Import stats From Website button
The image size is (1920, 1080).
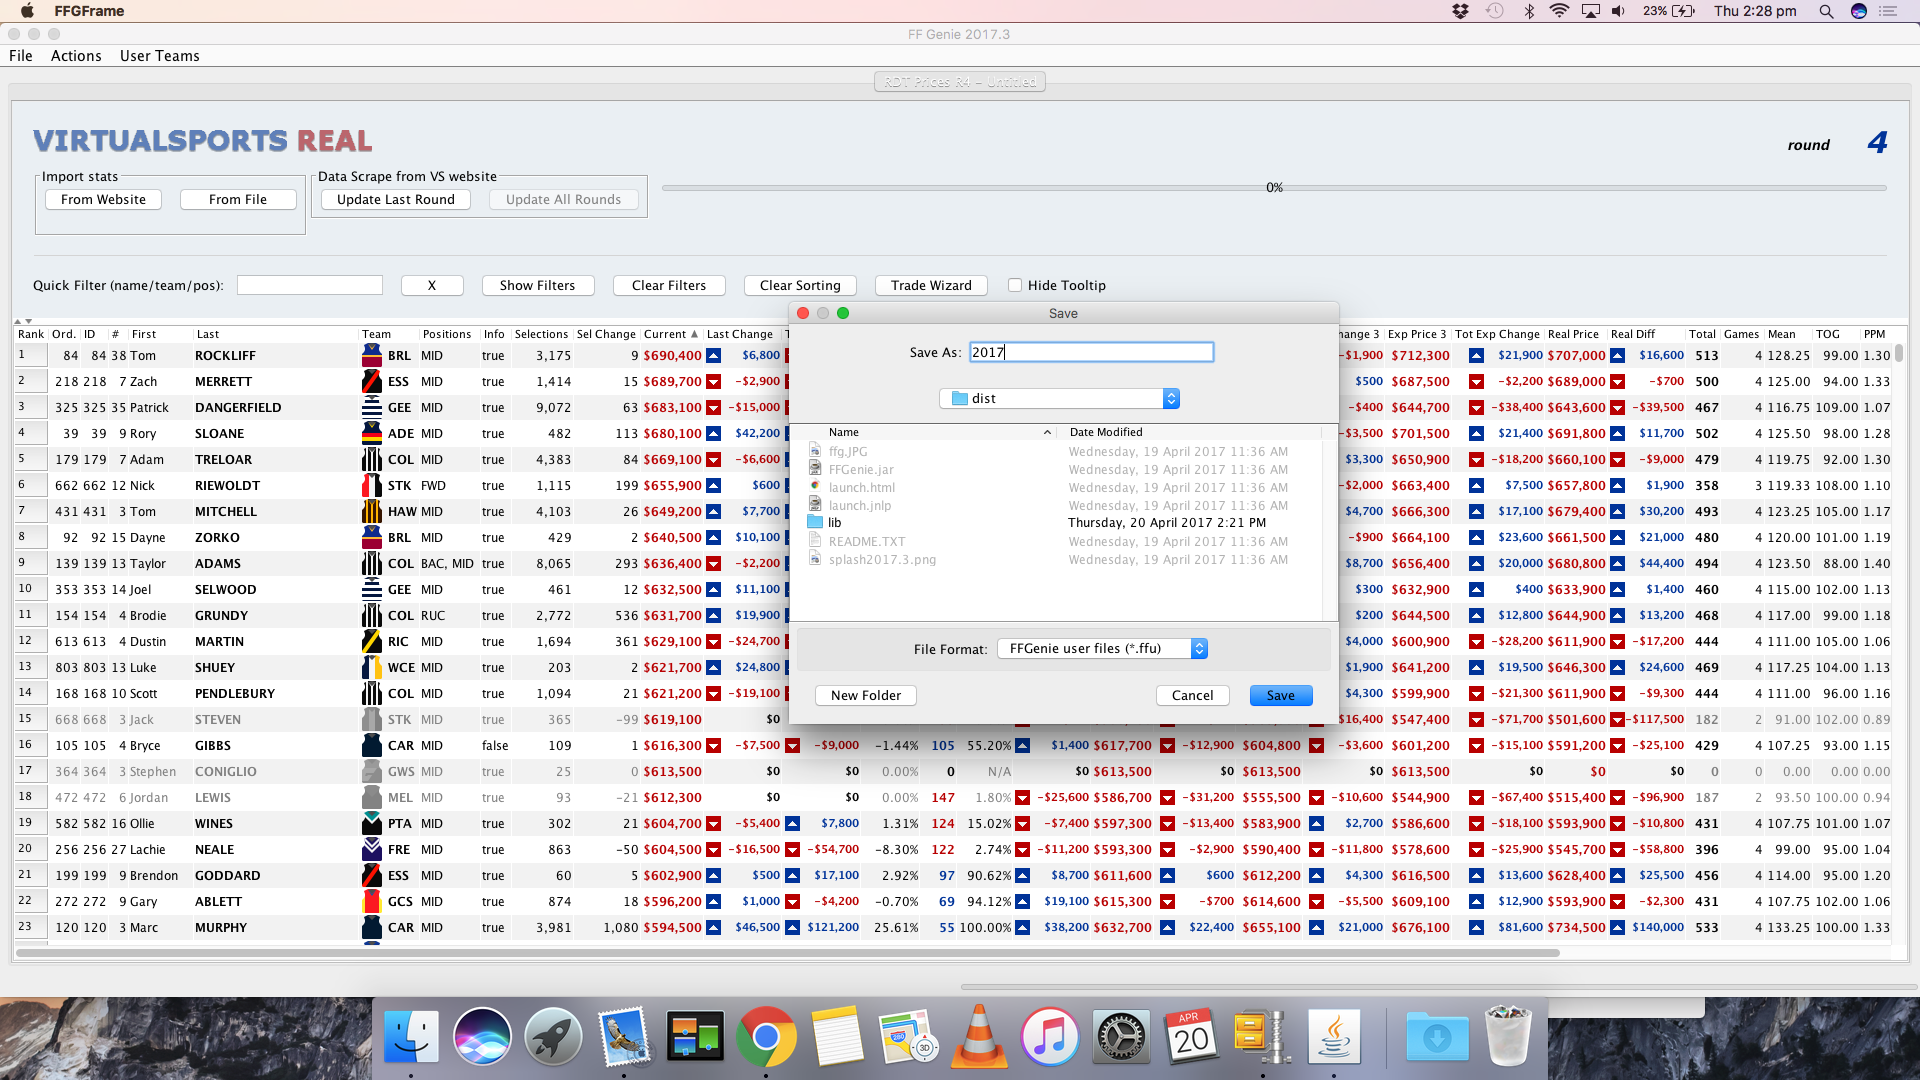point(103,199)
